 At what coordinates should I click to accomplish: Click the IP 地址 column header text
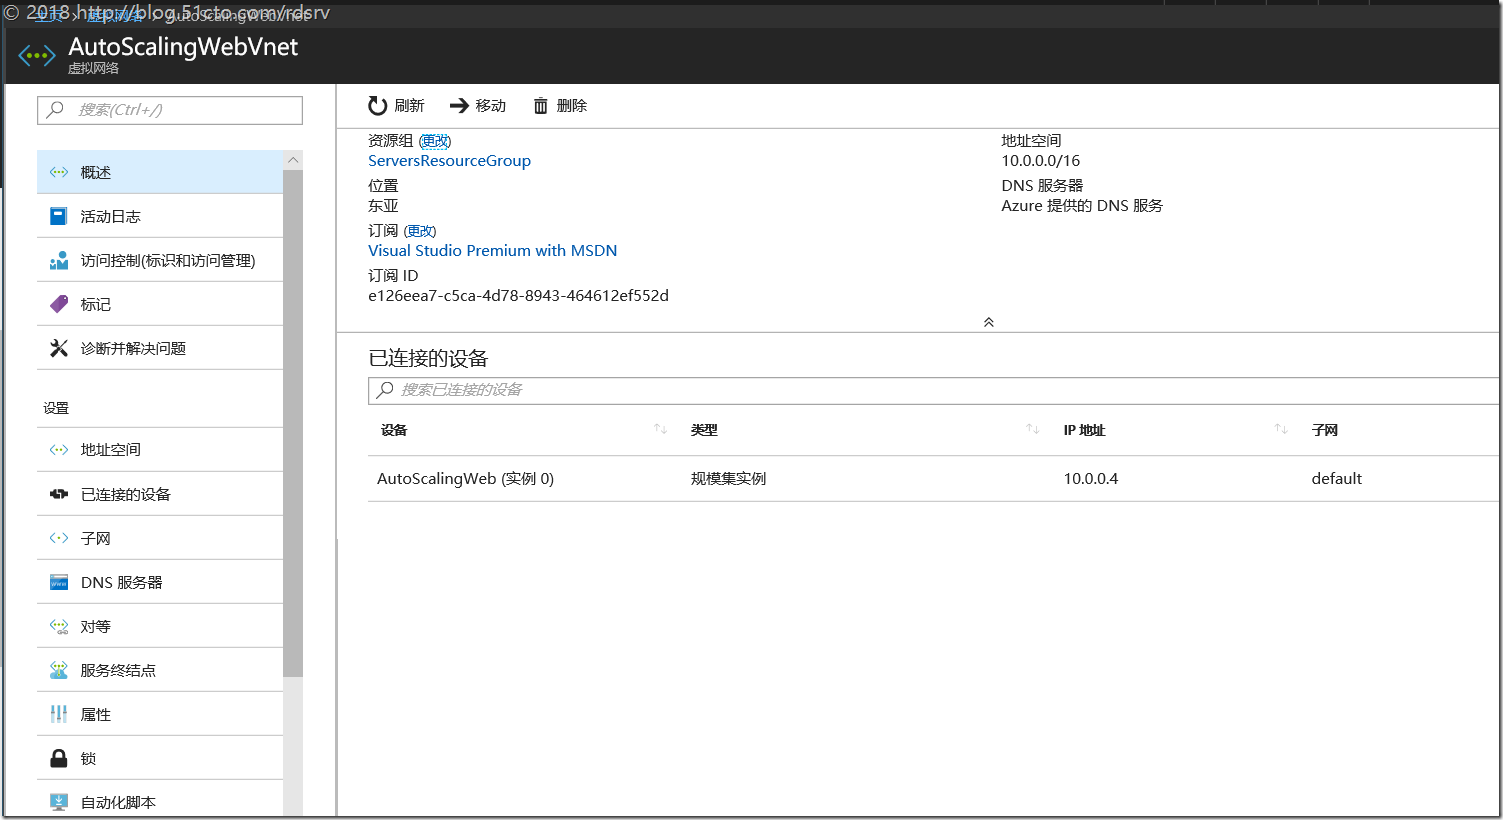point(1084,430)
